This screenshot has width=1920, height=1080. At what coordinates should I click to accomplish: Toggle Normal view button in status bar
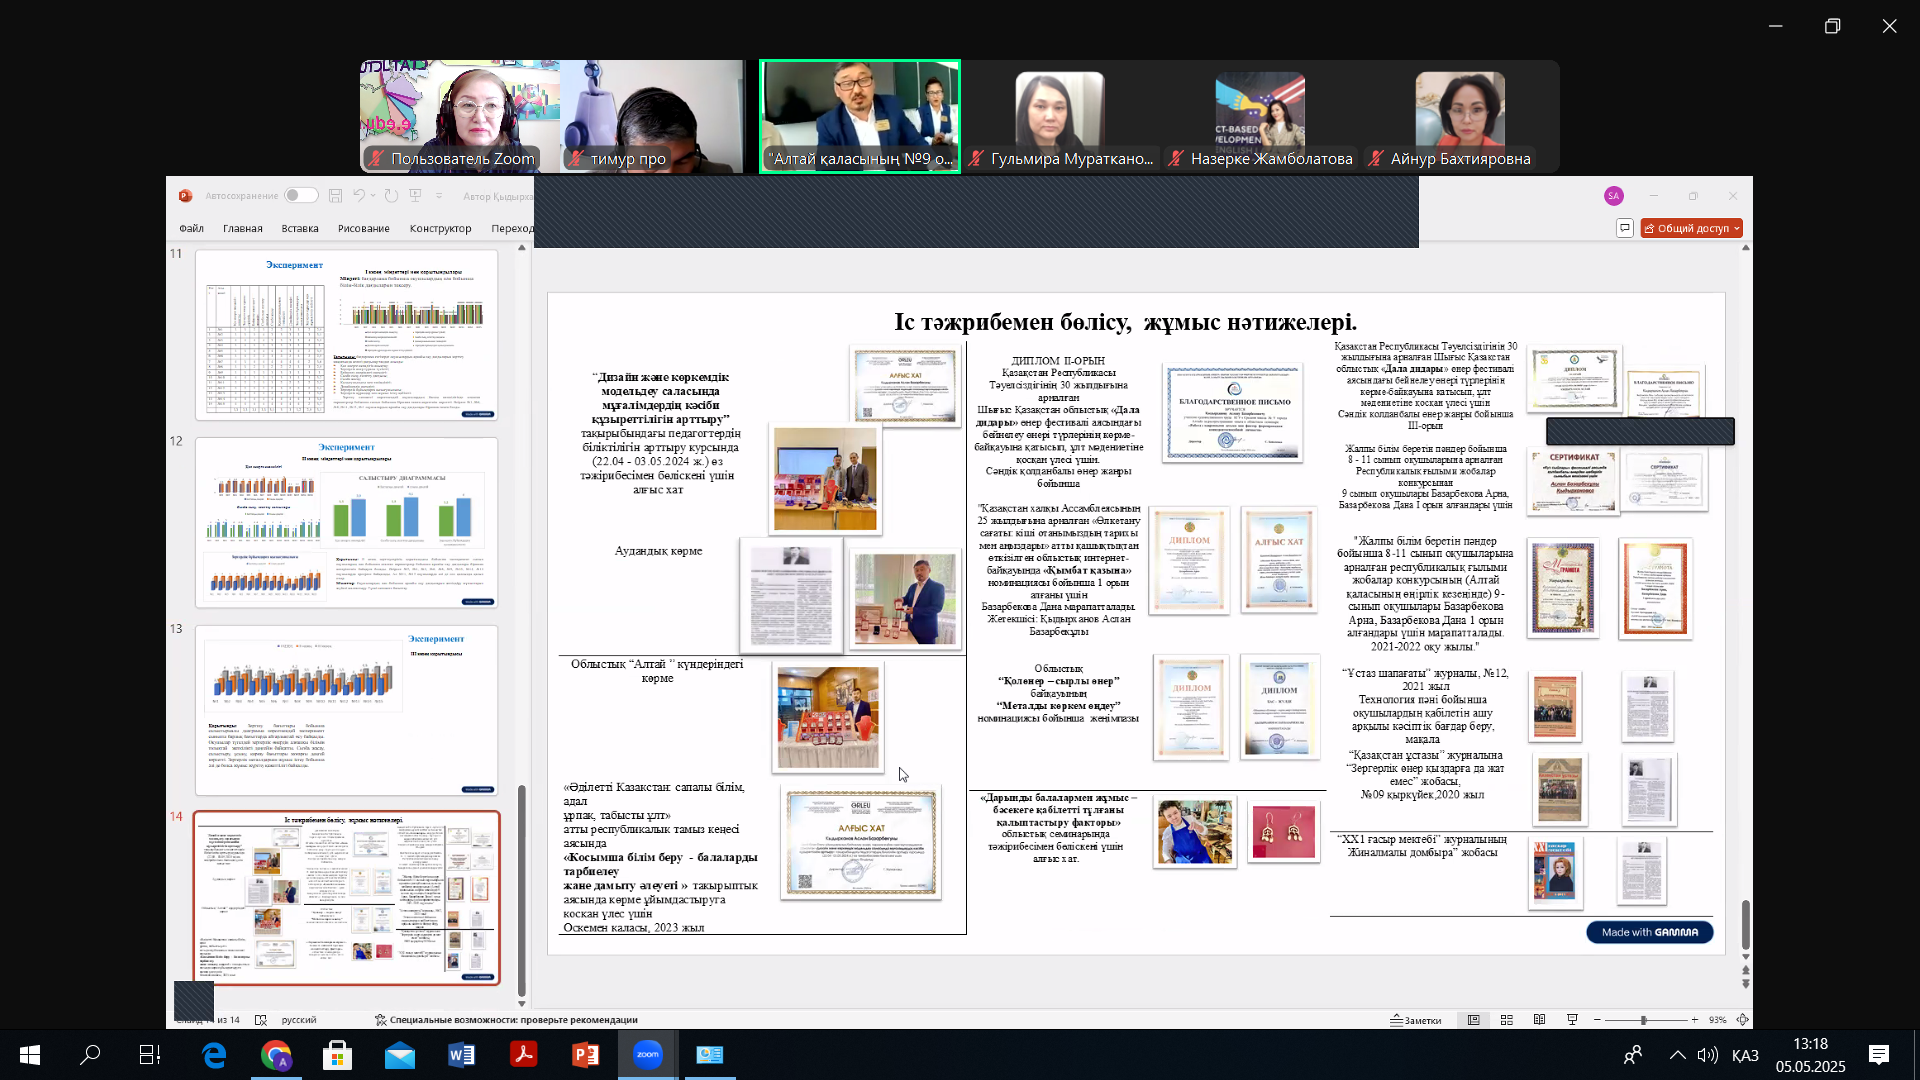tap(1474, 1020)
